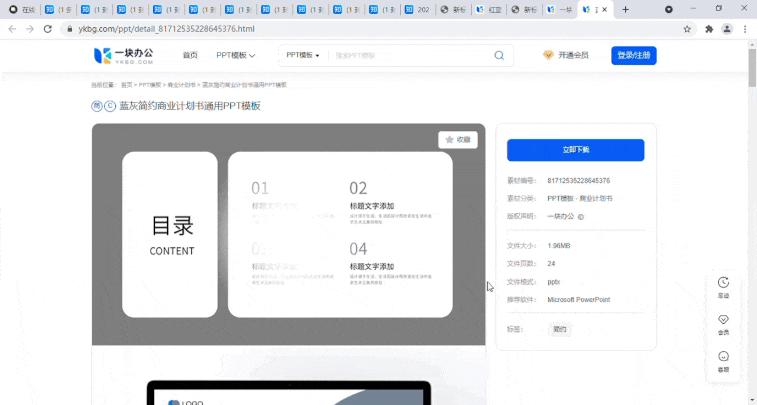Click the 登录/注册 login button
757x405 pixels.
pos(634,56)
